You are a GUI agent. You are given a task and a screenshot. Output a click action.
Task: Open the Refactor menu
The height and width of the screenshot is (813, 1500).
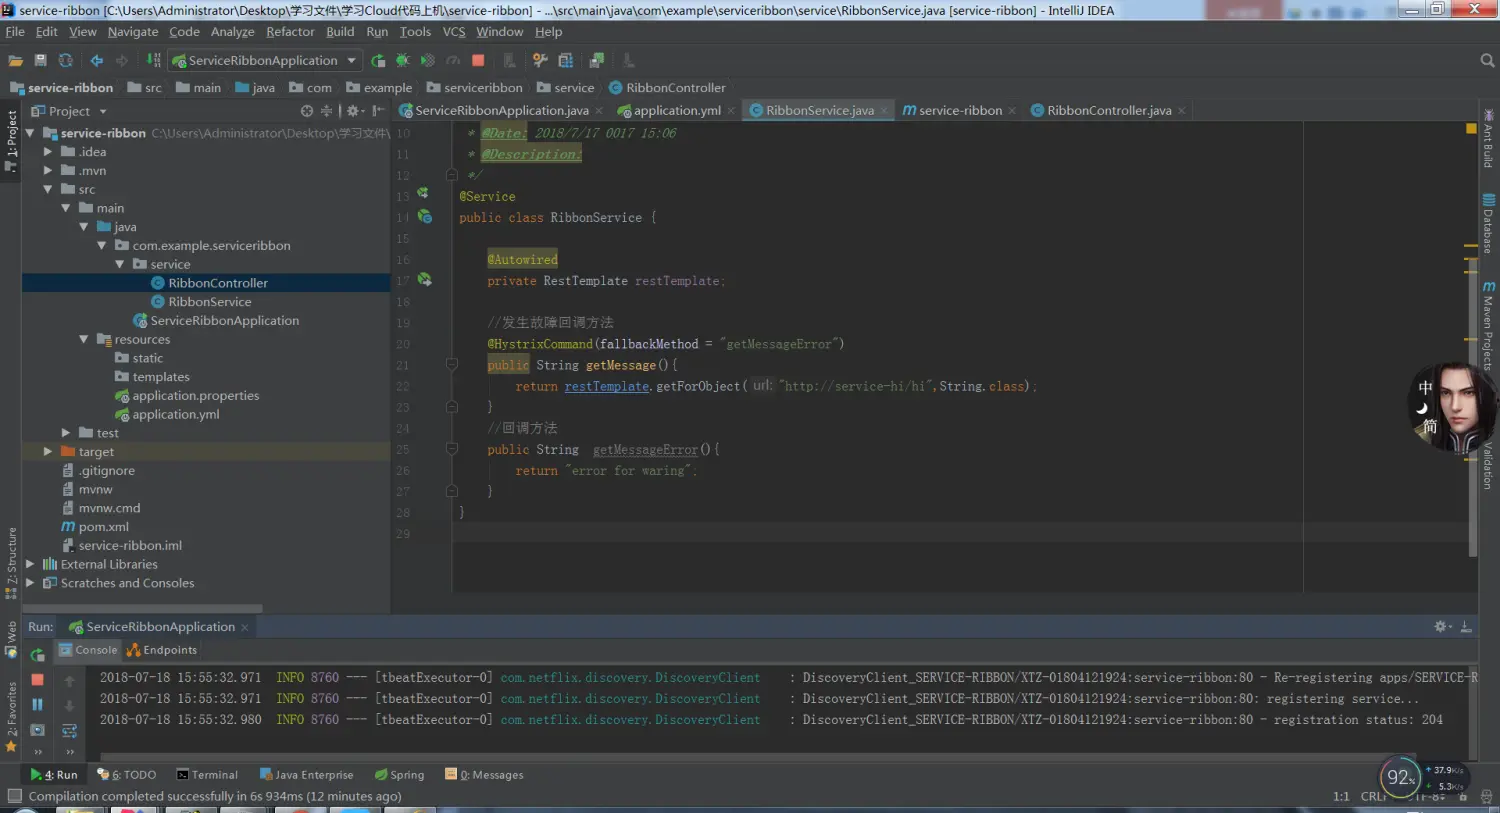tap(290, 32)
